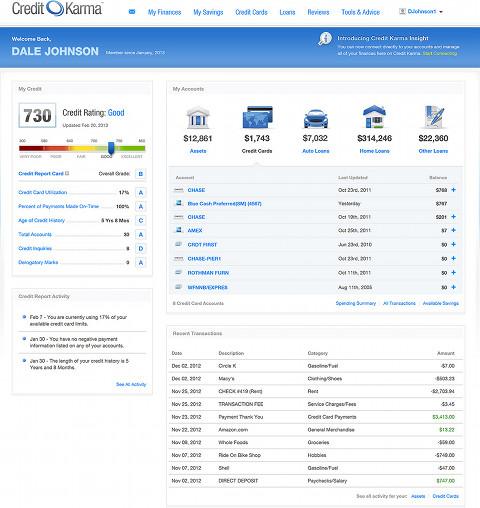Expand the WFNNB/EXPRES account plus sign
The width and height of the screenshot is (480, 508).
[x=453, y=287]
